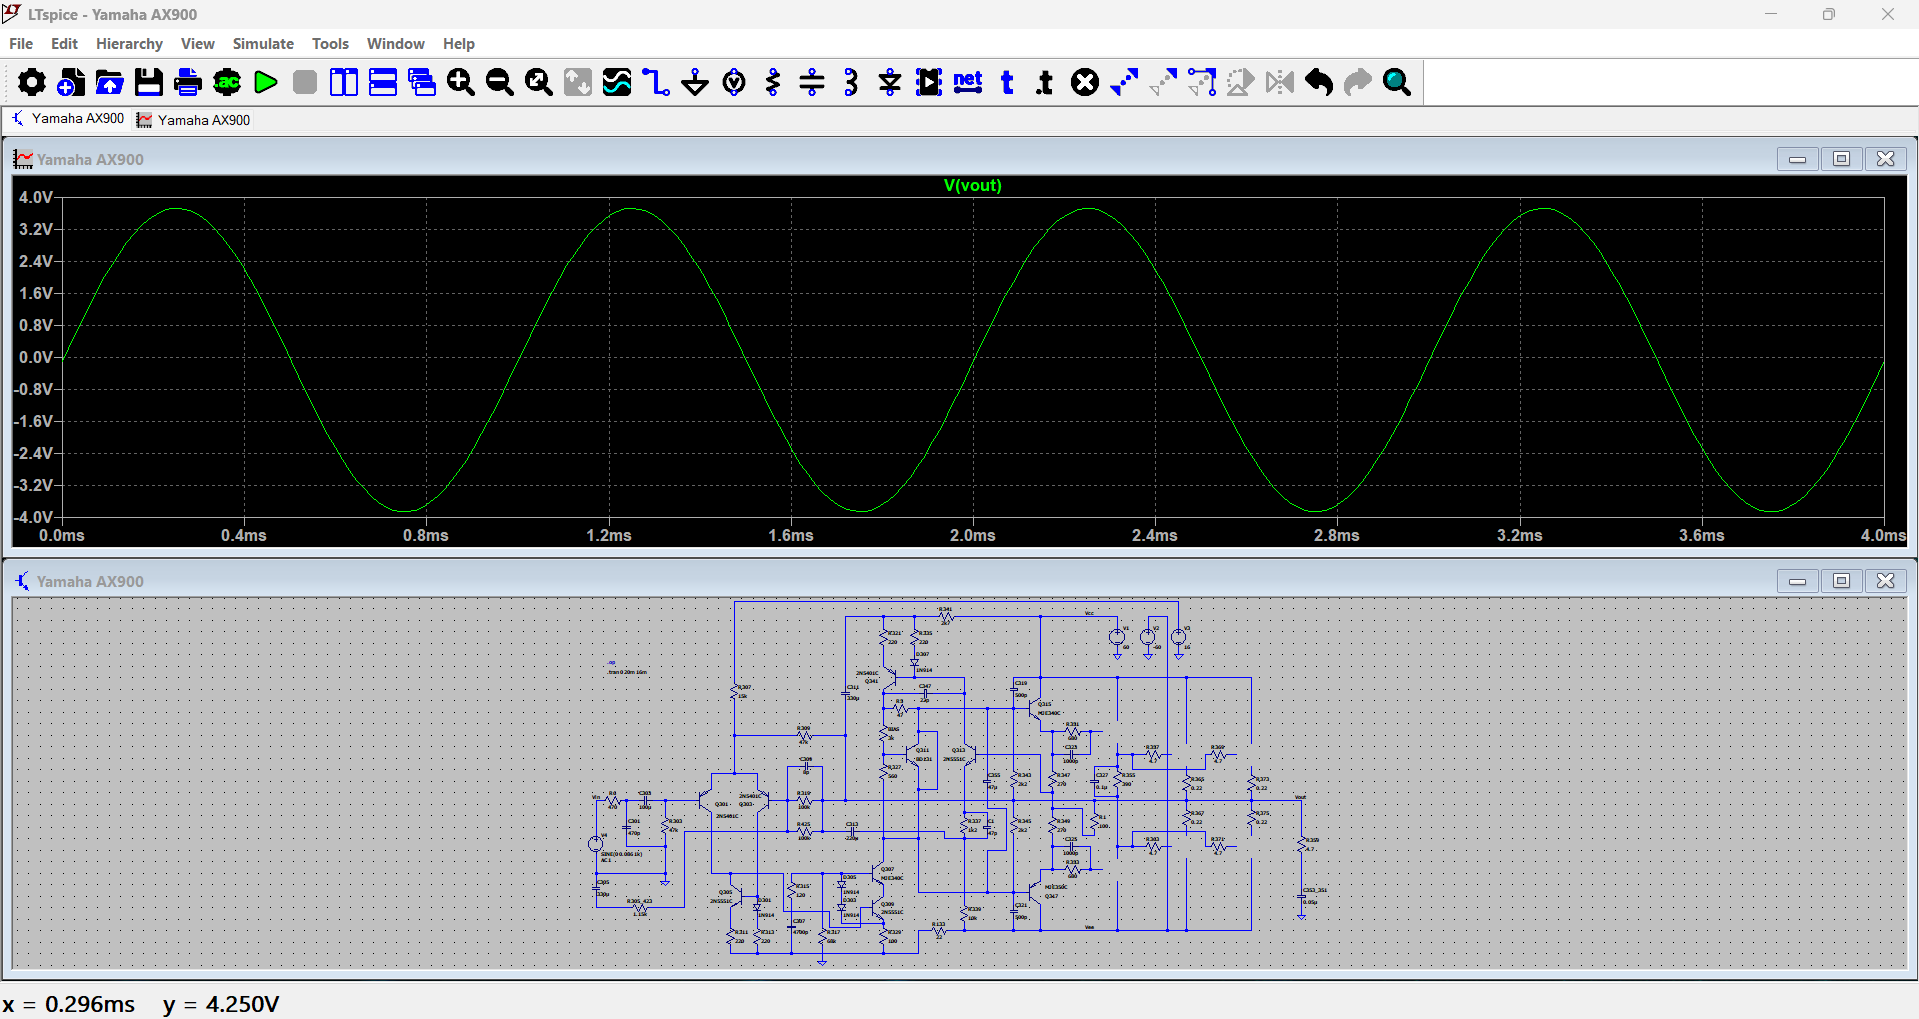
Task: Open the Tools menu
Action: coord(330,44)
